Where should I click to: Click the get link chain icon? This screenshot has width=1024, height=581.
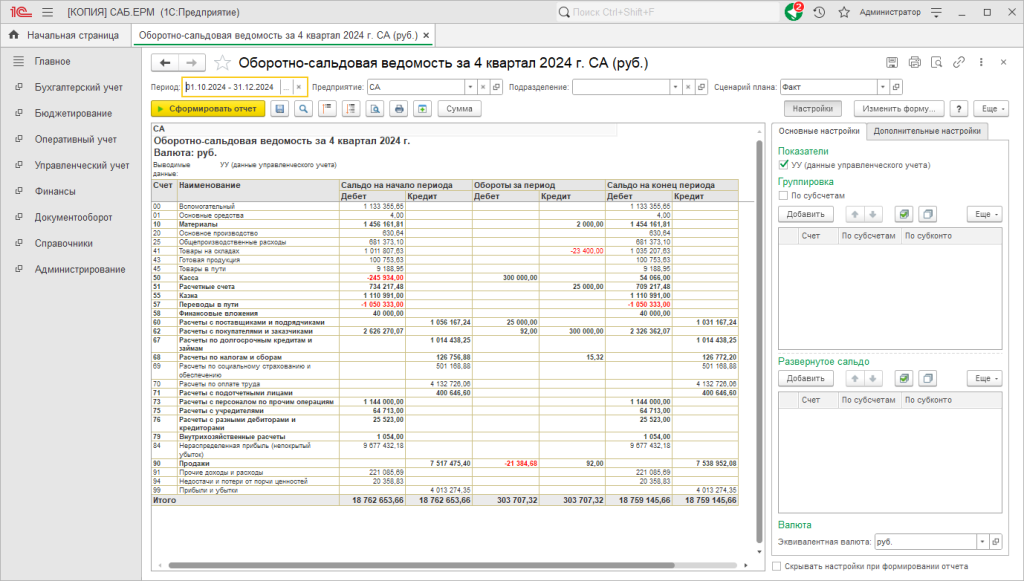click(x=959, y=62)
